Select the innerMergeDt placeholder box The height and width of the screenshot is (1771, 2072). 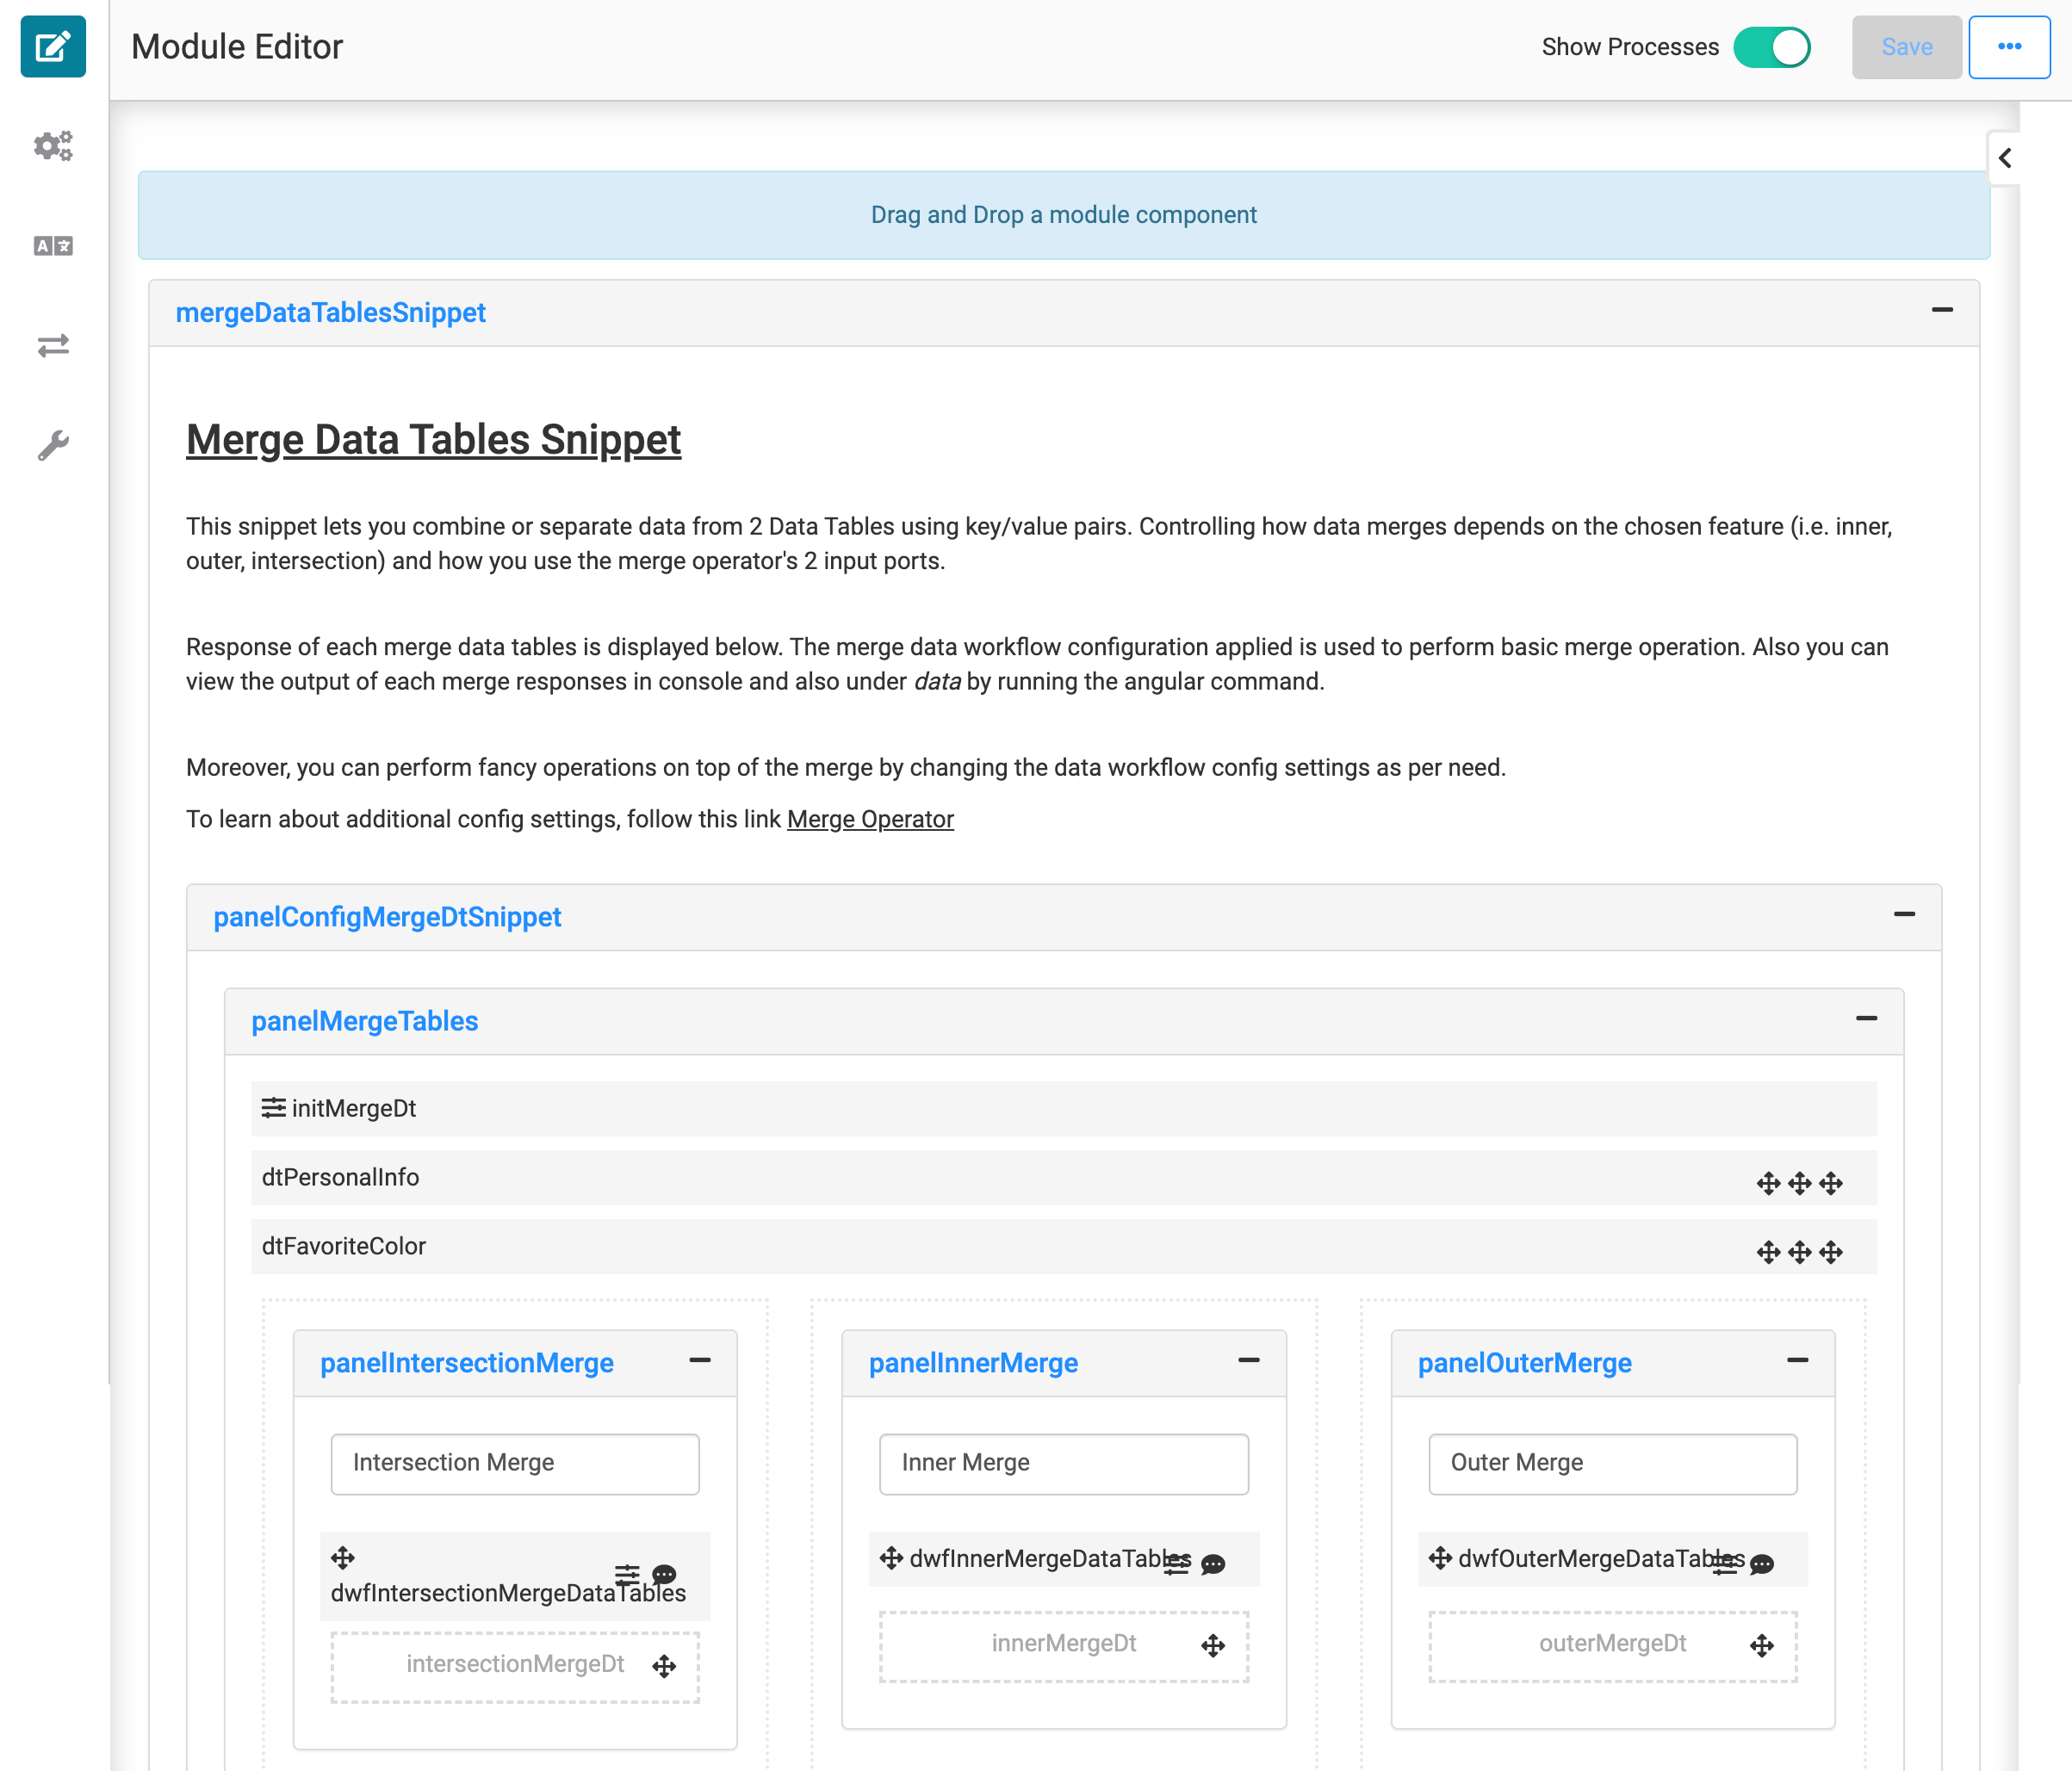(1064, 1647)
